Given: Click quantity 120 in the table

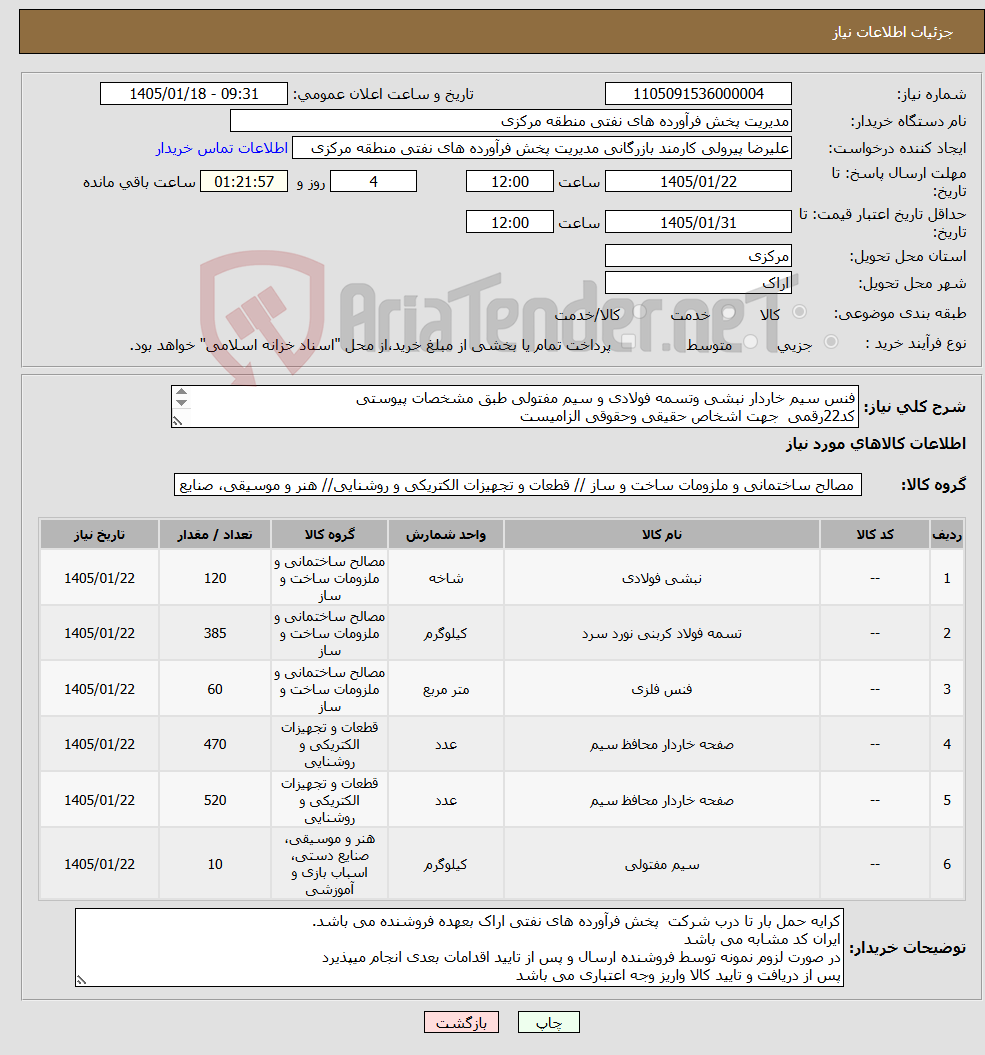Looking at the screenshot, I should click(x=215, y=579).
